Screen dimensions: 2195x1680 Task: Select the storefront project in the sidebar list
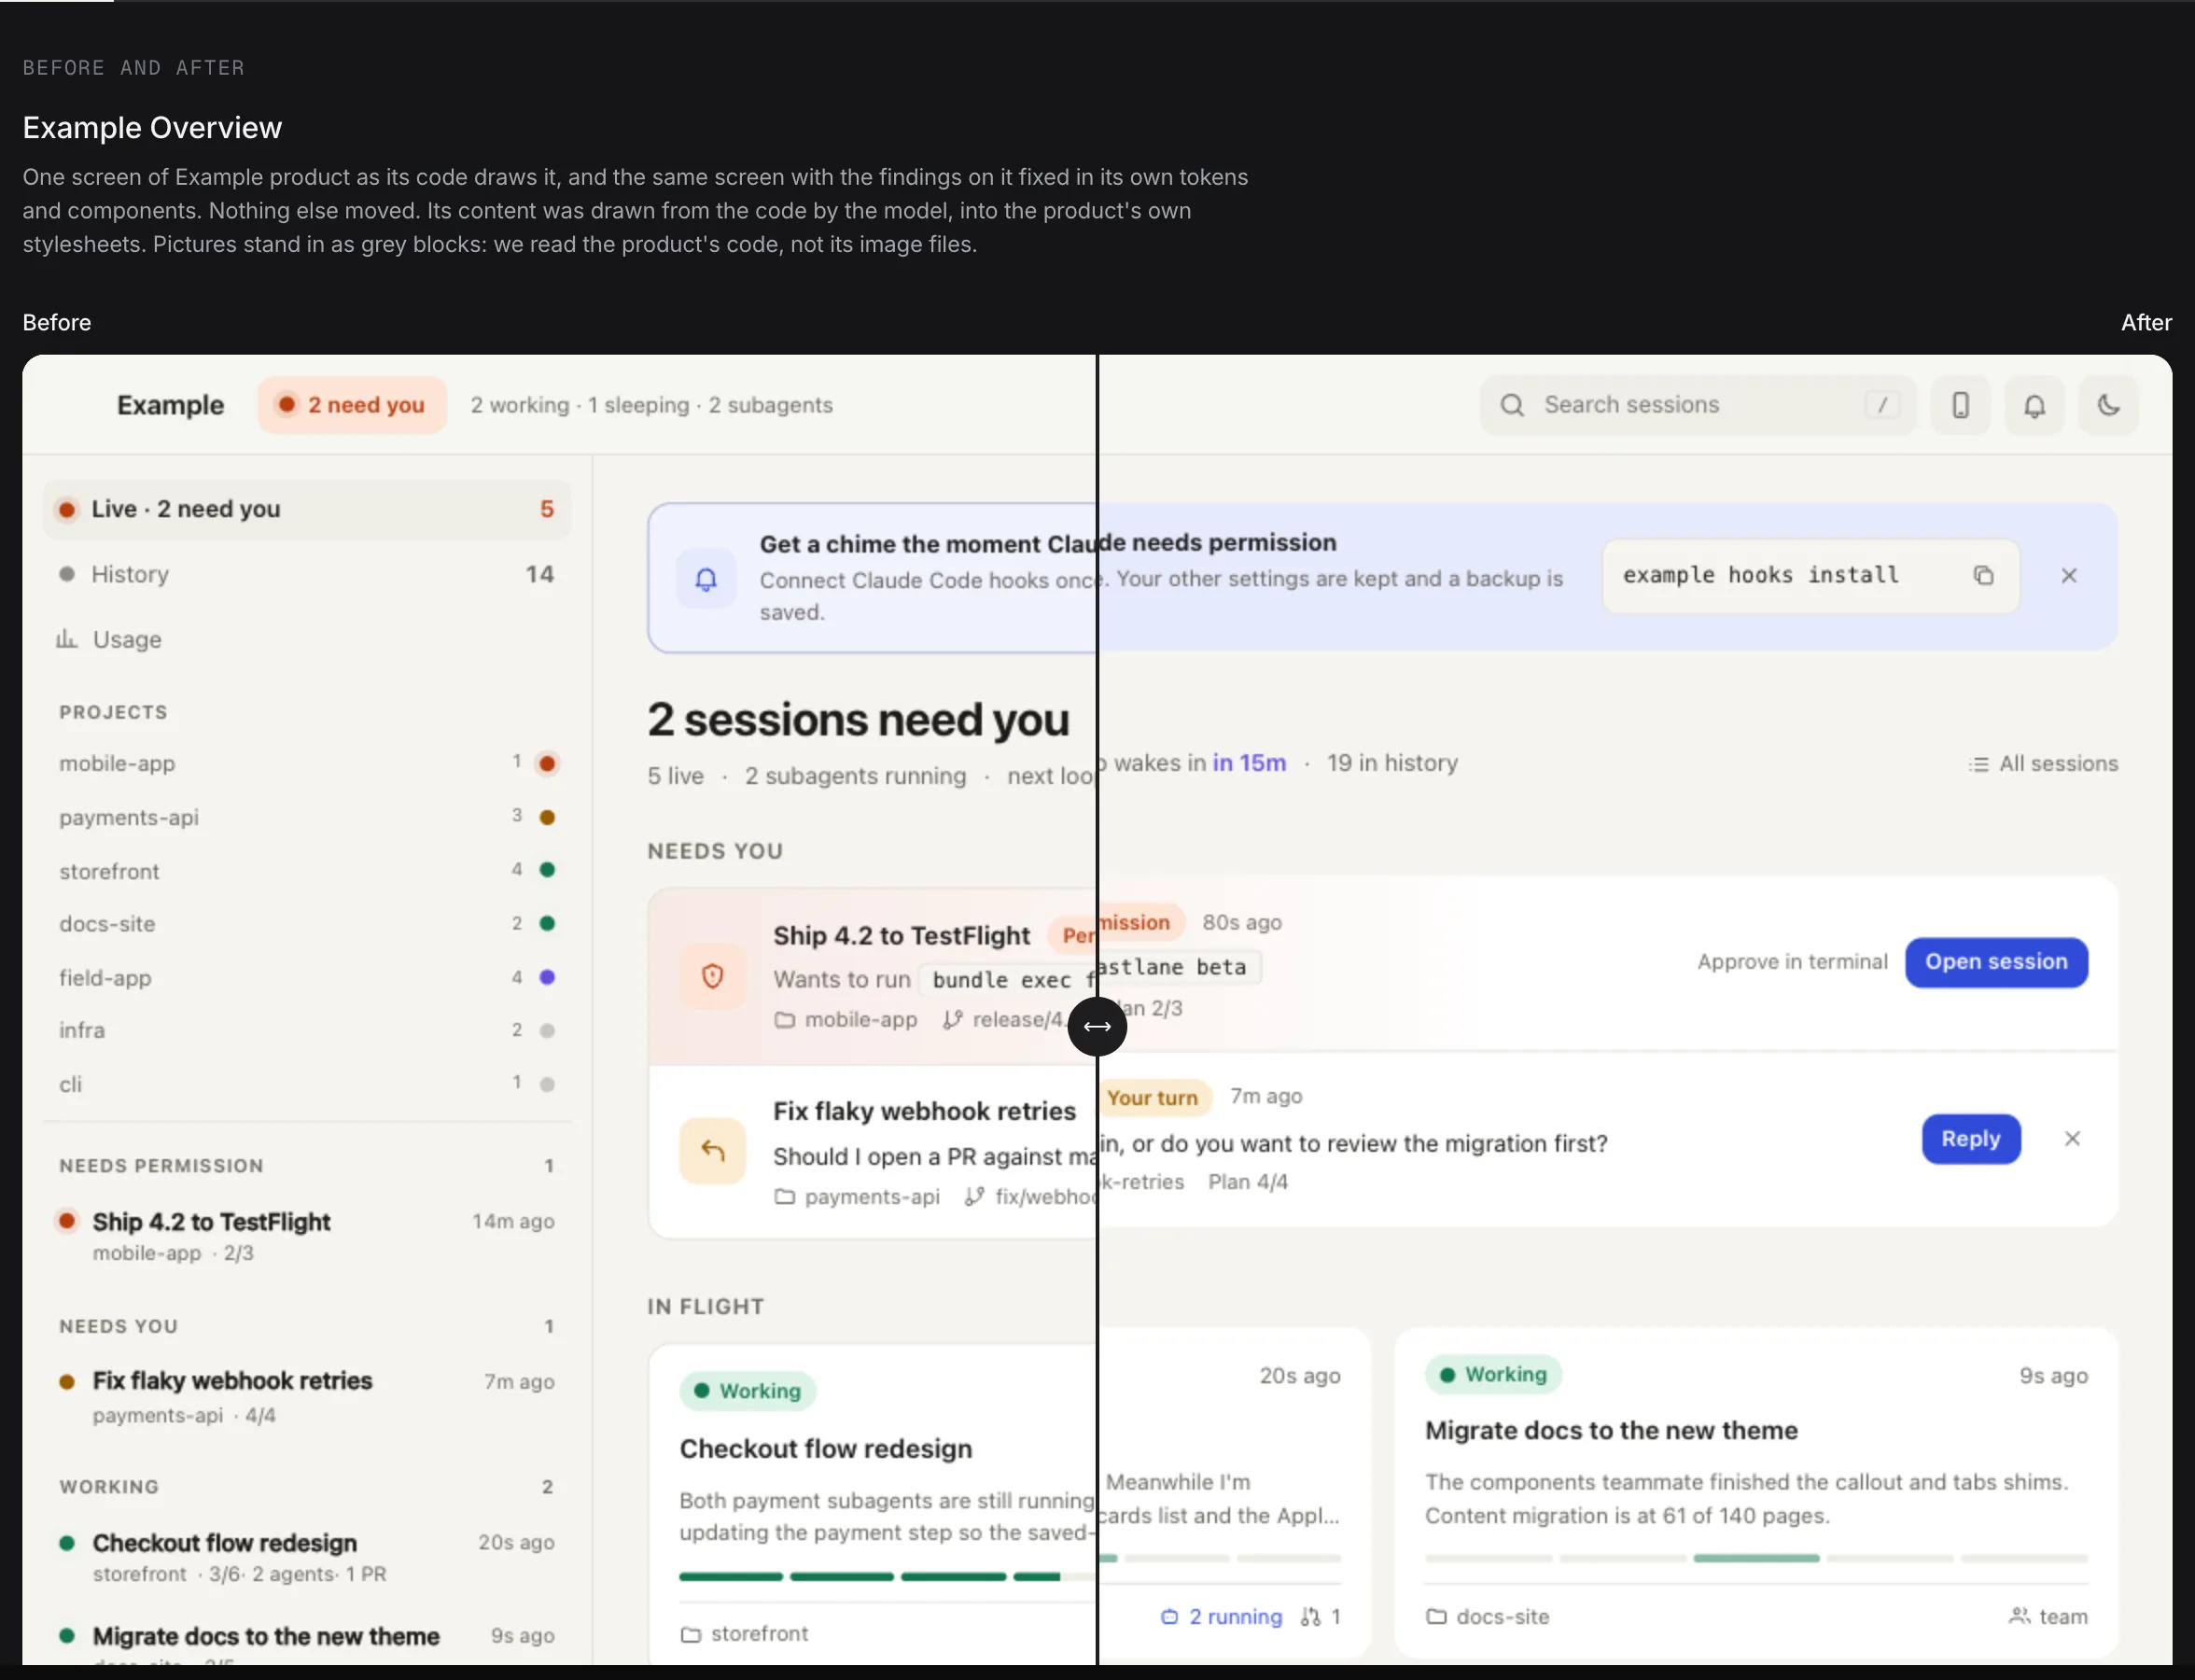point(307,871)
